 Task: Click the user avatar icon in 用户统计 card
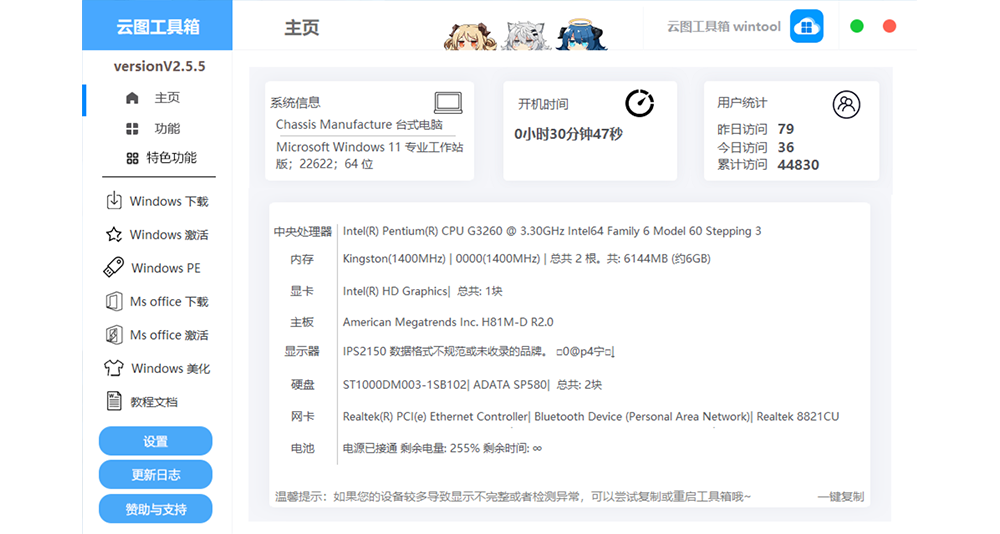tap(846, 105)
